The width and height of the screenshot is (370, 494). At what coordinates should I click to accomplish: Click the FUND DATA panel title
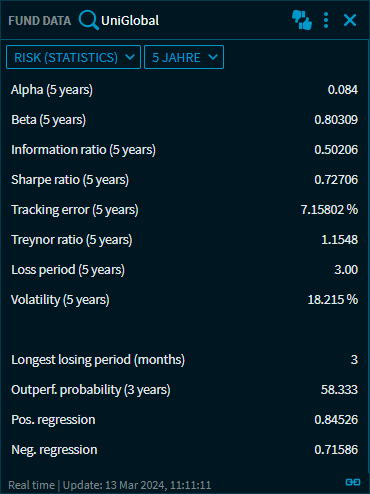coord(40,21)
